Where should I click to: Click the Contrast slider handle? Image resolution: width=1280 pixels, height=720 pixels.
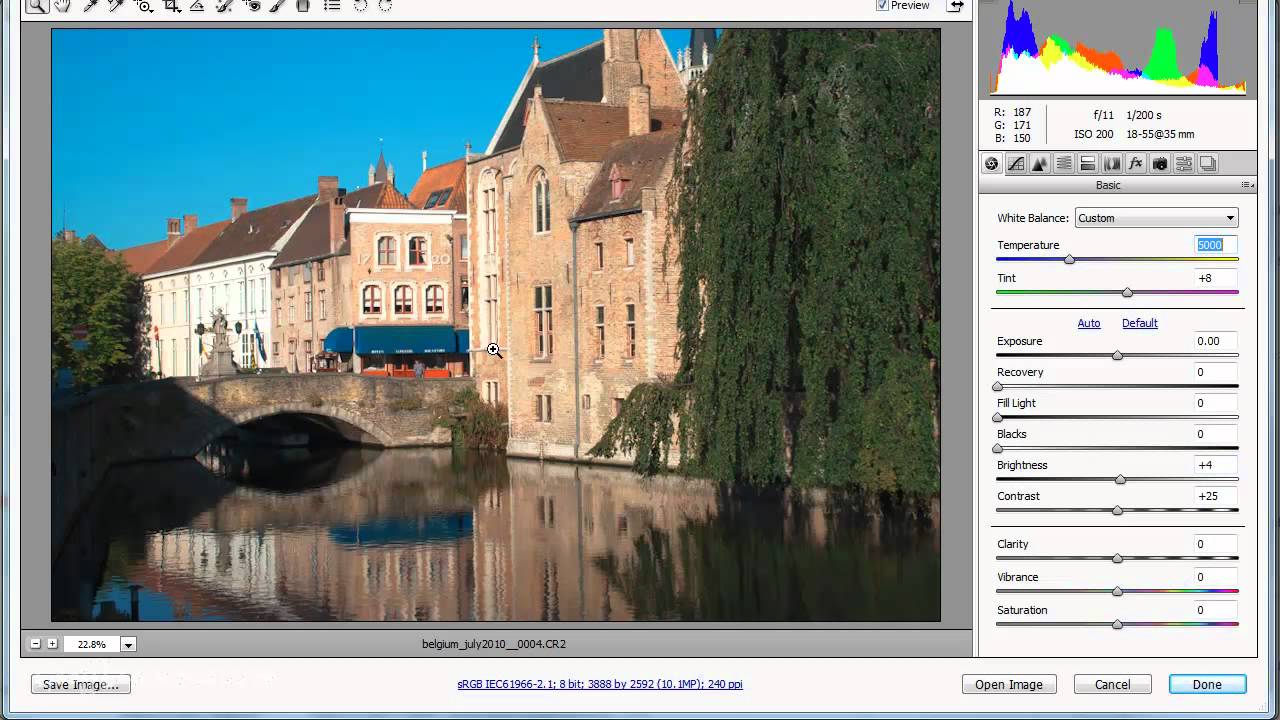(1117, 511)
